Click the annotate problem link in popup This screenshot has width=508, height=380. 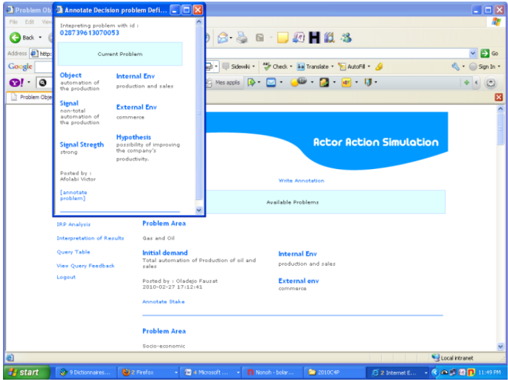73,195
